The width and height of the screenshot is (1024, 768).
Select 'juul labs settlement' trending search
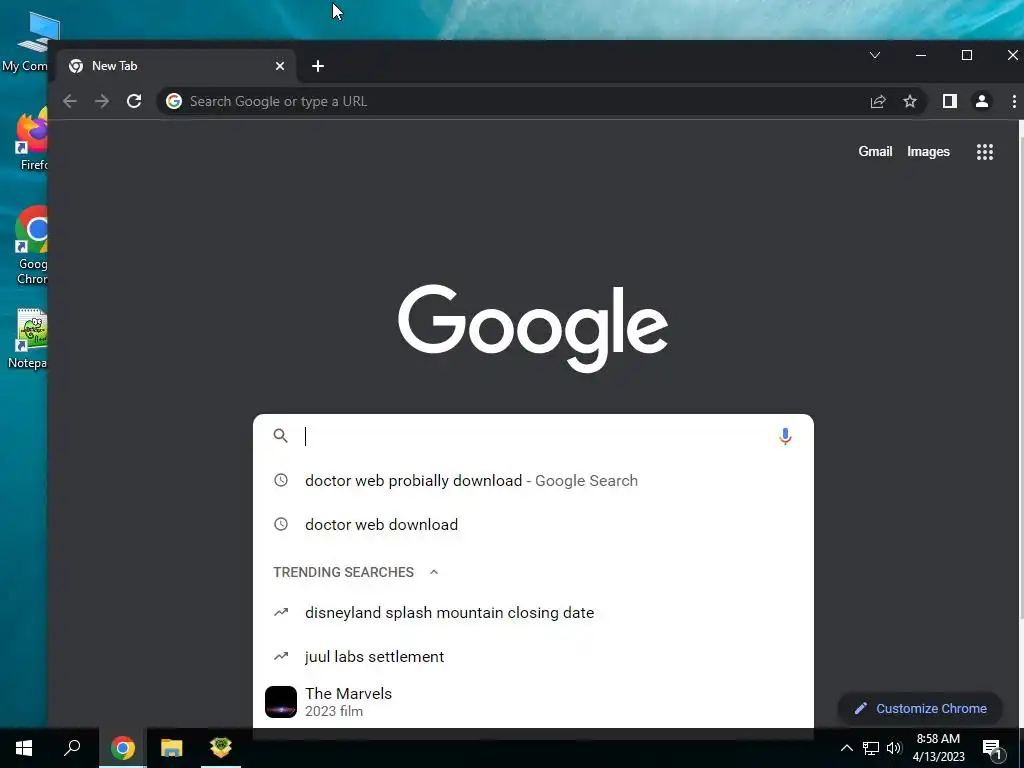[x=533, y=656]
